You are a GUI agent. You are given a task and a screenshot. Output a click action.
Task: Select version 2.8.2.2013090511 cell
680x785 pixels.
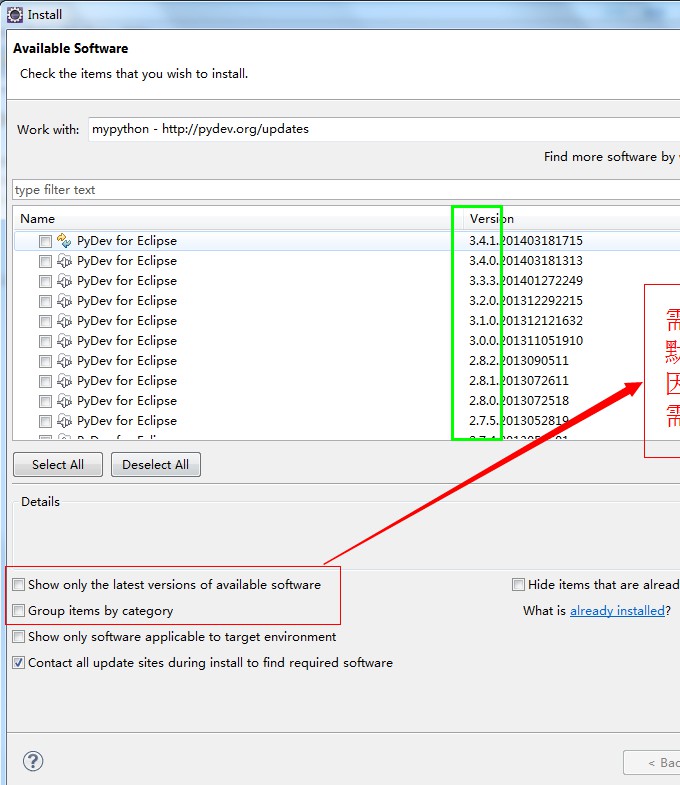coord(519,361)
